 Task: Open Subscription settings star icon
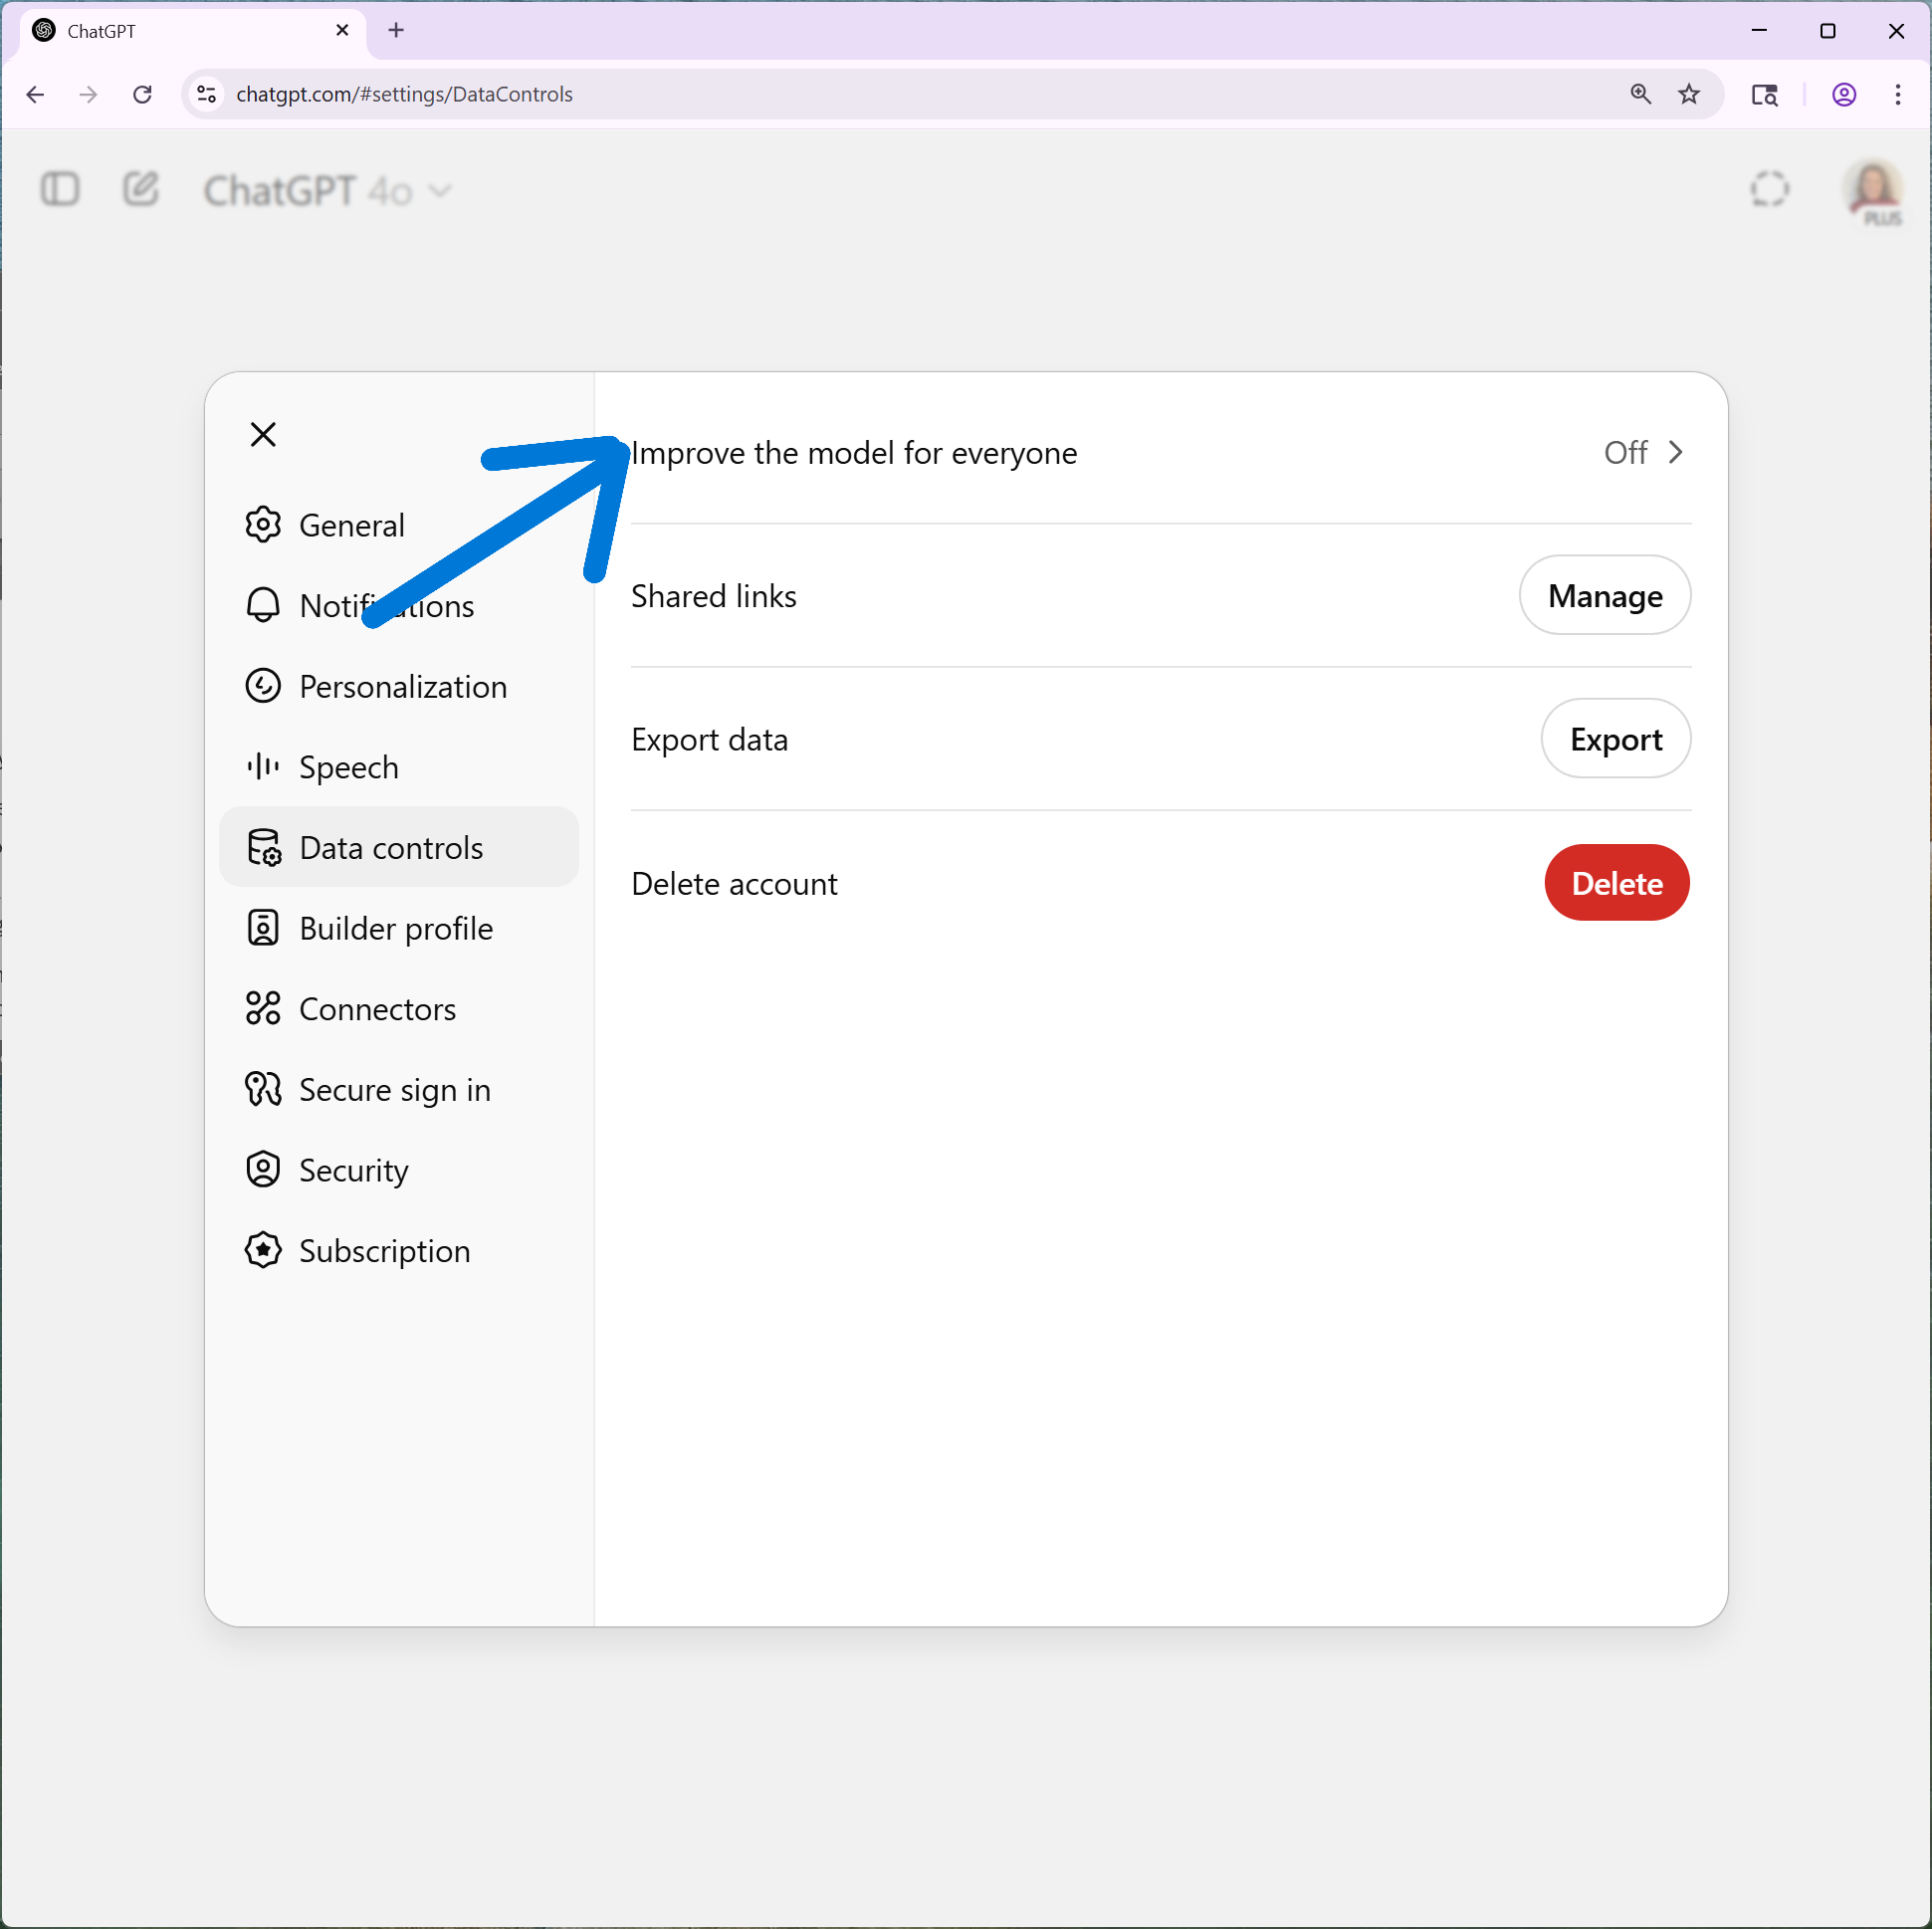click(x=263, y=1250)
